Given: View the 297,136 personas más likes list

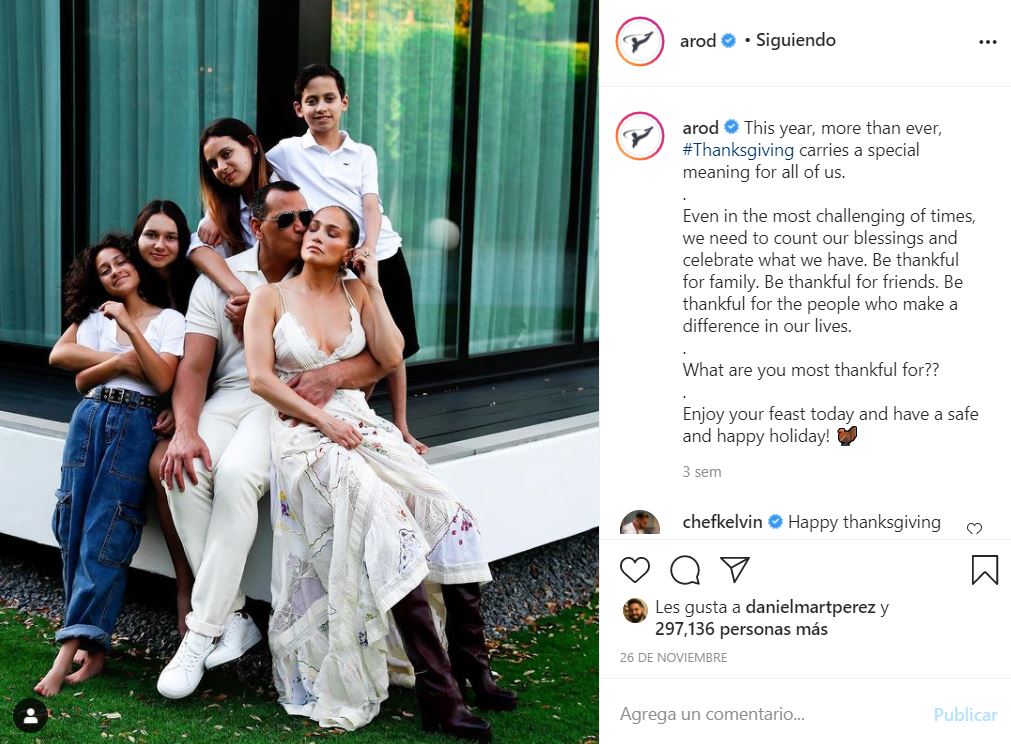Looking at the screenshot, I should (x=741, y=629).
